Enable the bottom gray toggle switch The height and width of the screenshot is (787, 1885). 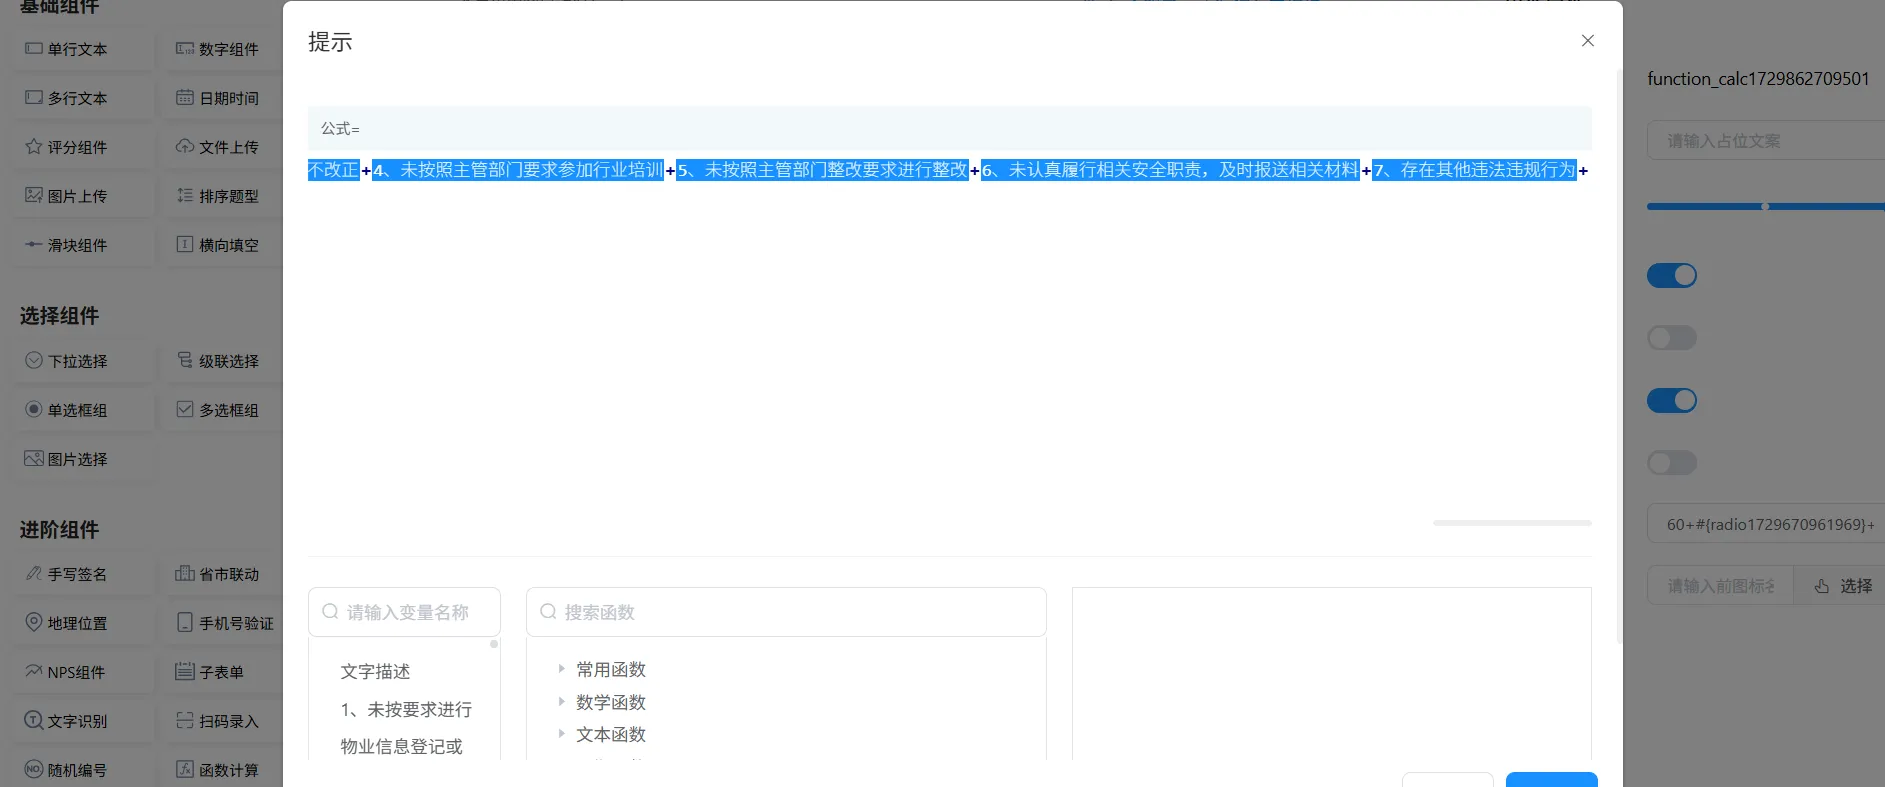coord(1671,463)
